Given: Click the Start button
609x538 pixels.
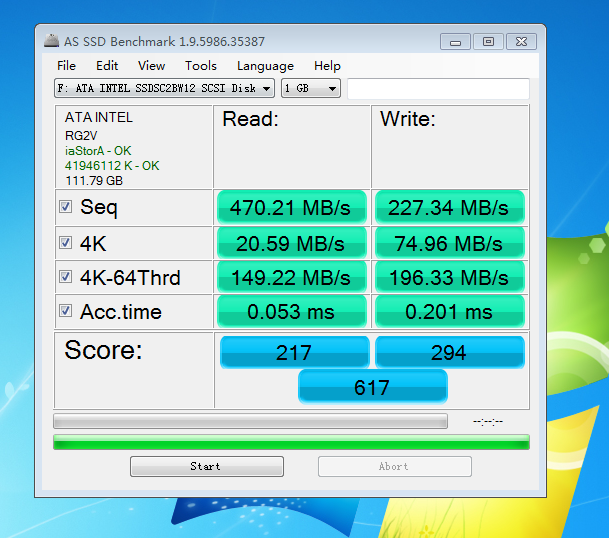Looking at the screenshot, I should [x=207, y=466].
